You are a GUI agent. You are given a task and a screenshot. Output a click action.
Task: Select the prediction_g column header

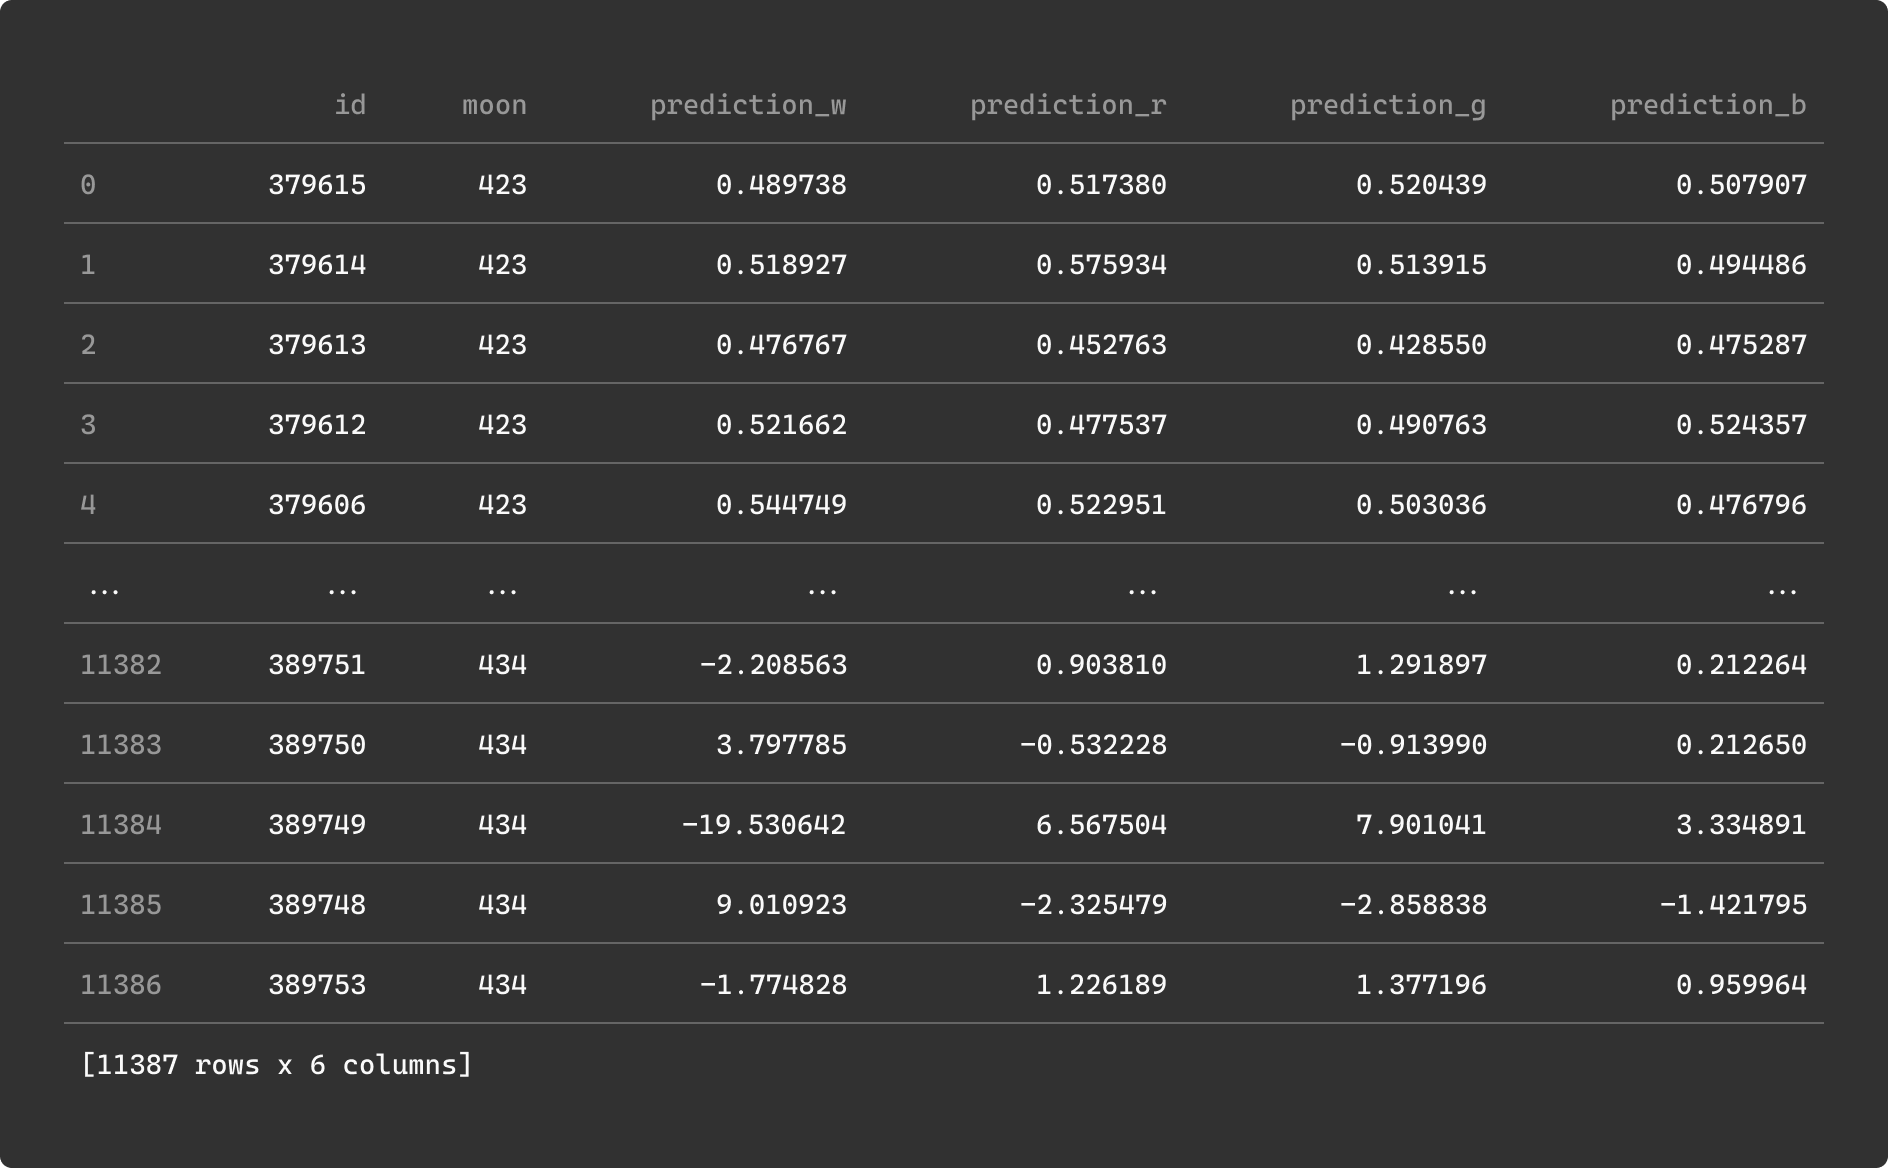point(1387,105)
